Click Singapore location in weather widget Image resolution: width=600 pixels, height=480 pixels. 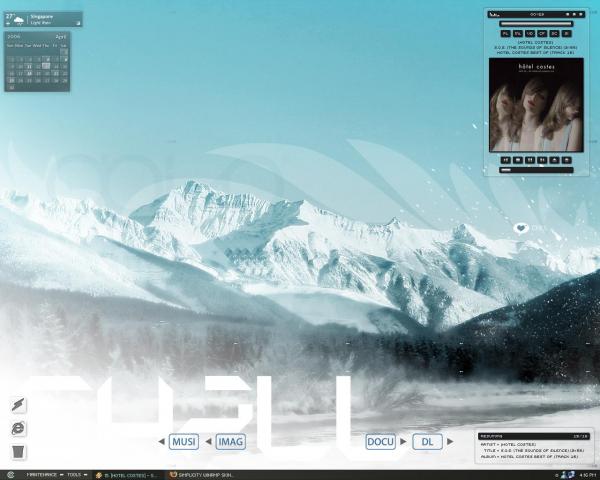42,17
